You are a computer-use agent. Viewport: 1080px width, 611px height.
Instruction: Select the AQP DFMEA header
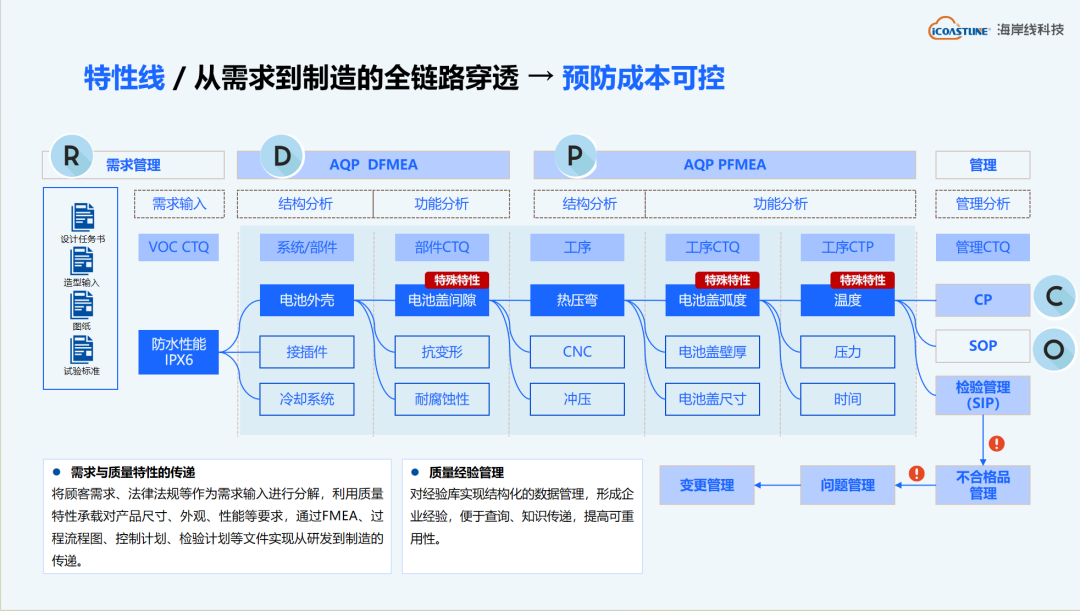[x=373, y=165]
